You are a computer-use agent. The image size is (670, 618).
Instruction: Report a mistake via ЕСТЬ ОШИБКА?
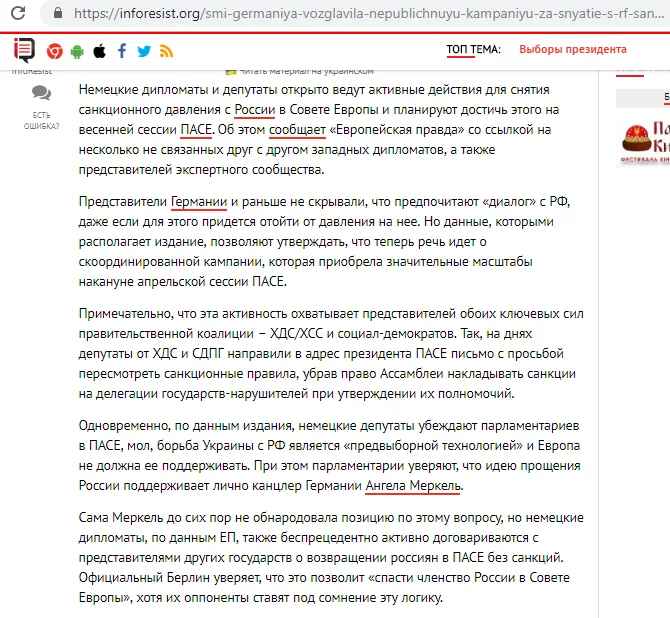coord(41,121)
